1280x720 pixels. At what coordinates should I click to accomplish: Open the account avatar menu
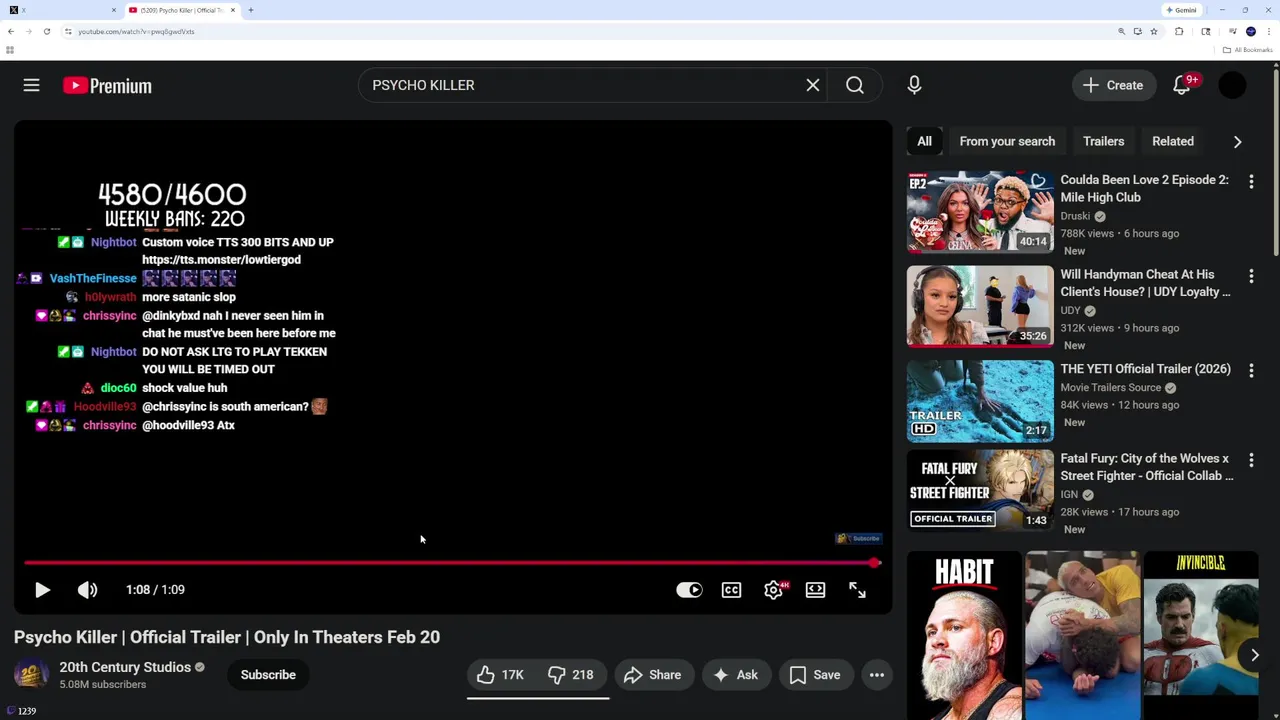pos(1232,85)
